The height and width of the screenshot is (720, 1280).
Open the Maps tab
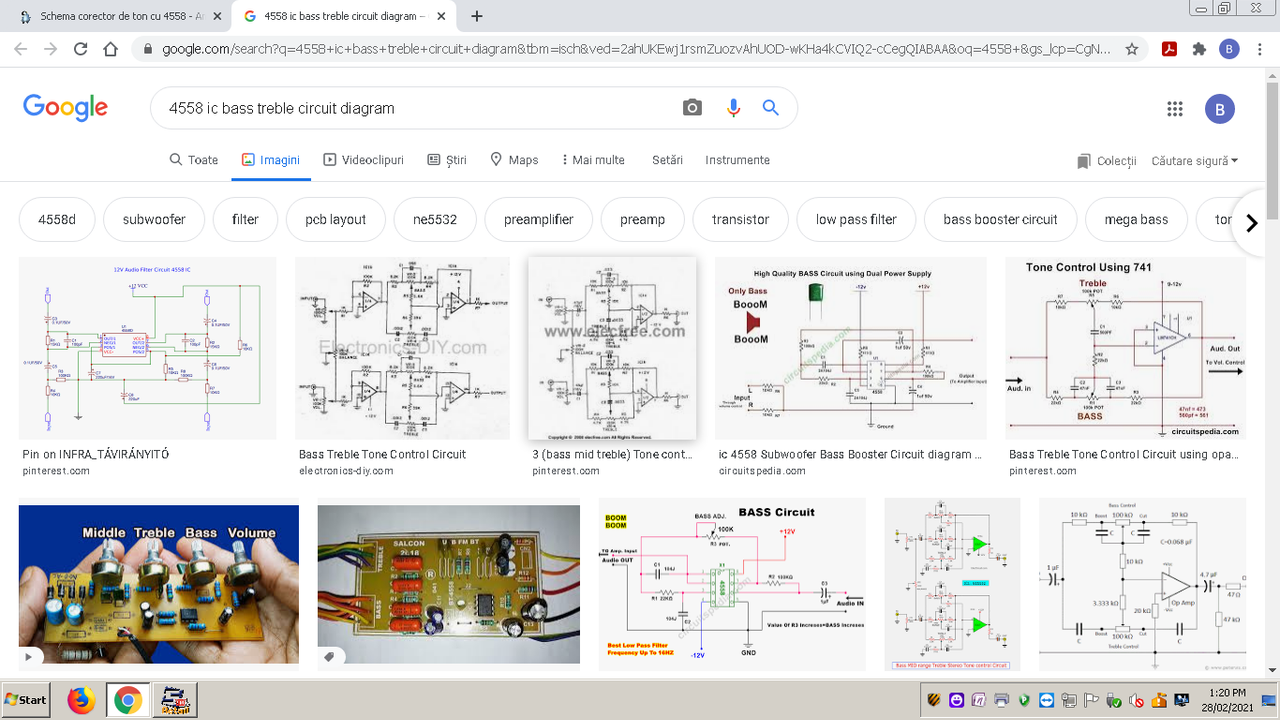pyautogui.click(x=514, y=160)
